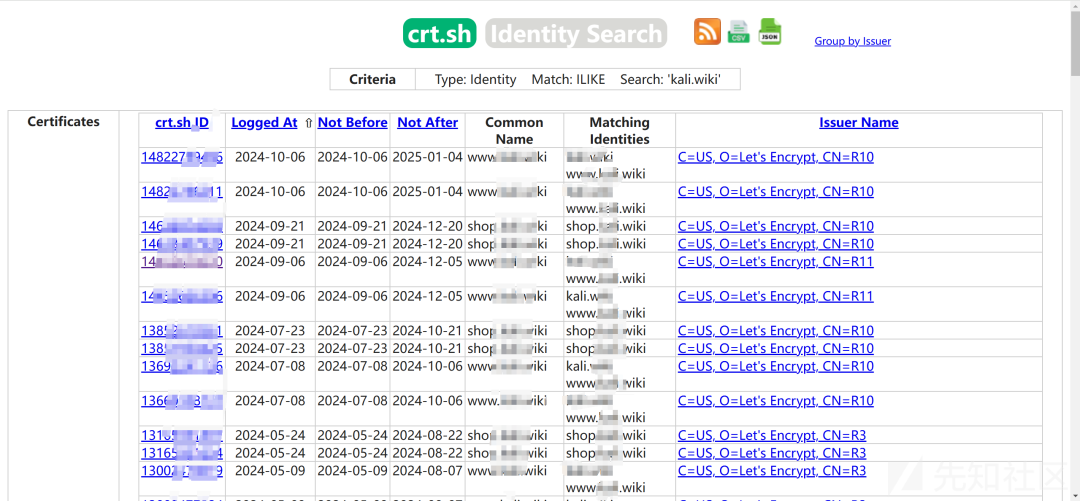Screen dimensions: 1080x501
Task: Click the 'Match: ILIKE' criteria text
Action: click(568, 80)
